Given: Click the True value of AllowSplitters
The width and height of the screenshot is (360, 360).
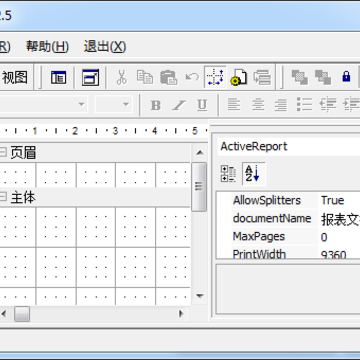Looking at the screenshot, I should 332,200.
